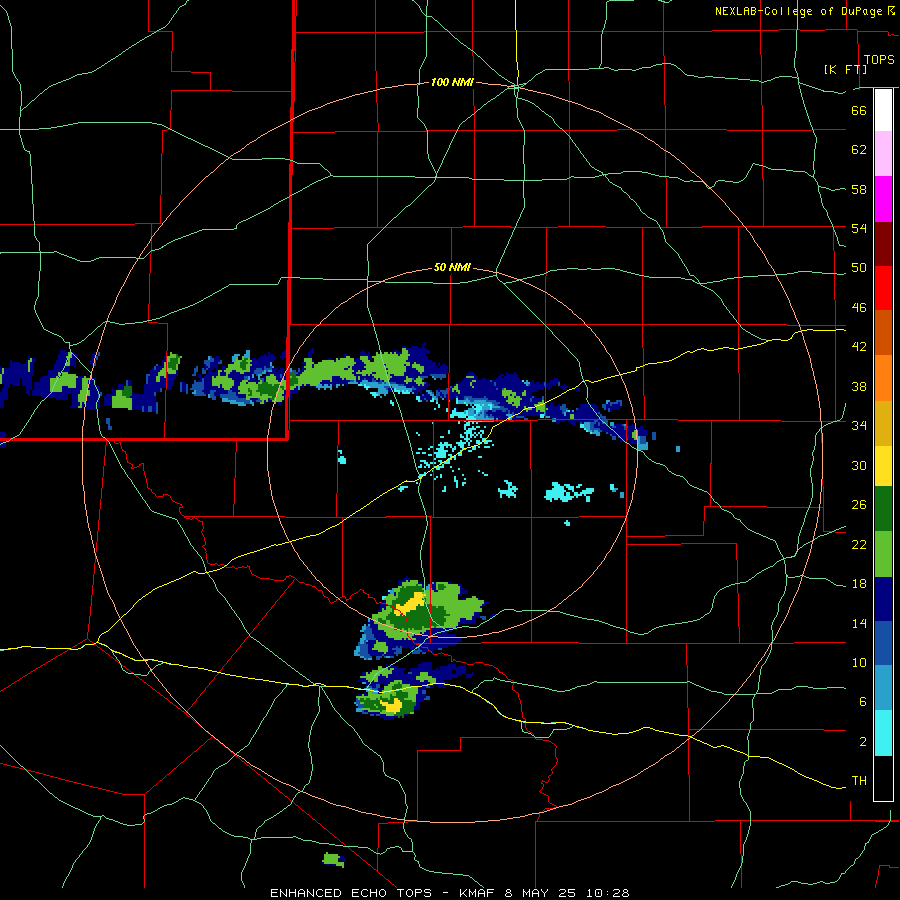Select the white swatch in the legend
The height and width of the screenshot is (900, 900).
[x=883, y=110]
